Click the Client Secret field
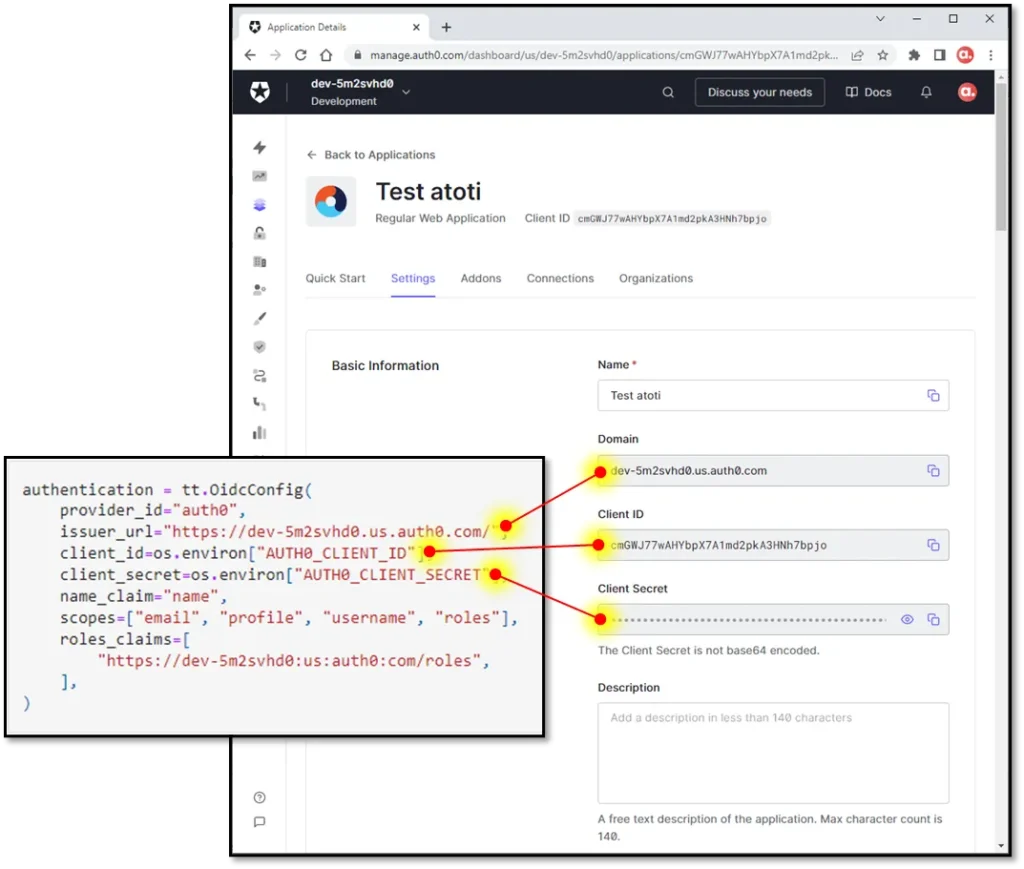The image size is (1024, 869). pyautogui.click(x=773, y=620)
